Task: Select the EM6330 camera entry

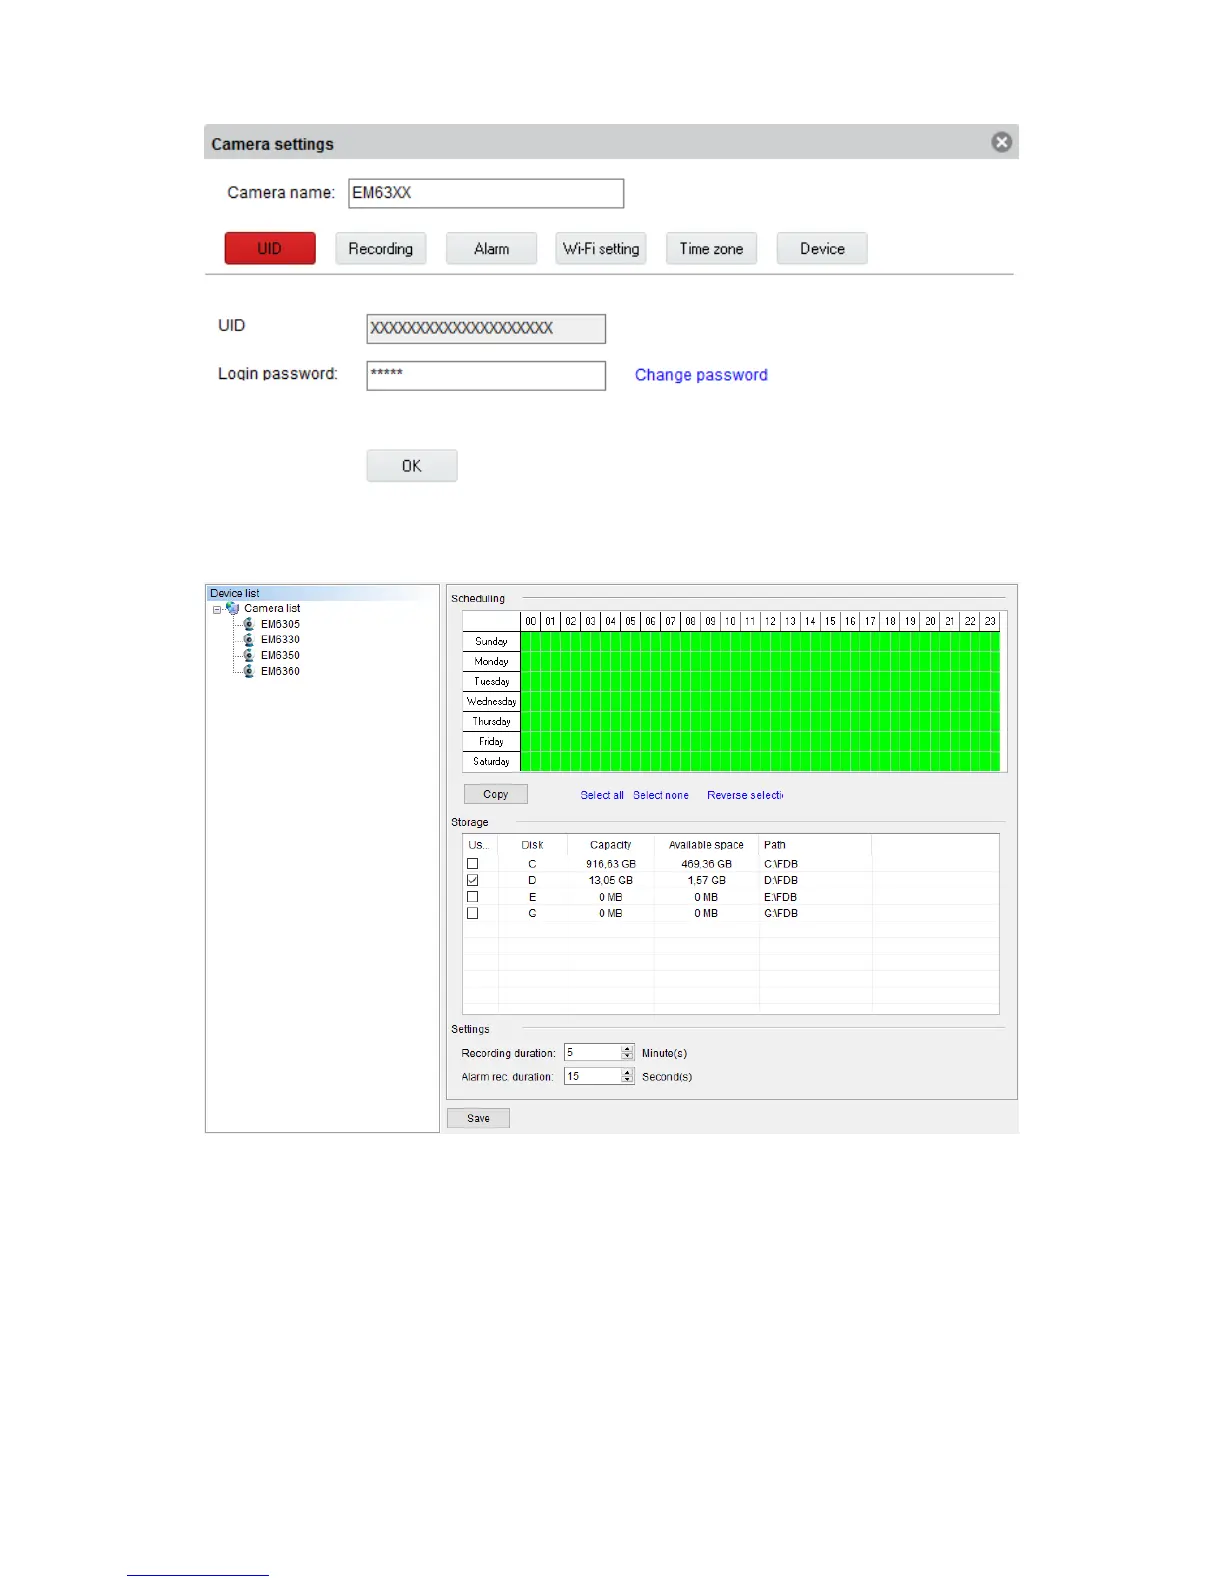Action: [x=280, y=640]
